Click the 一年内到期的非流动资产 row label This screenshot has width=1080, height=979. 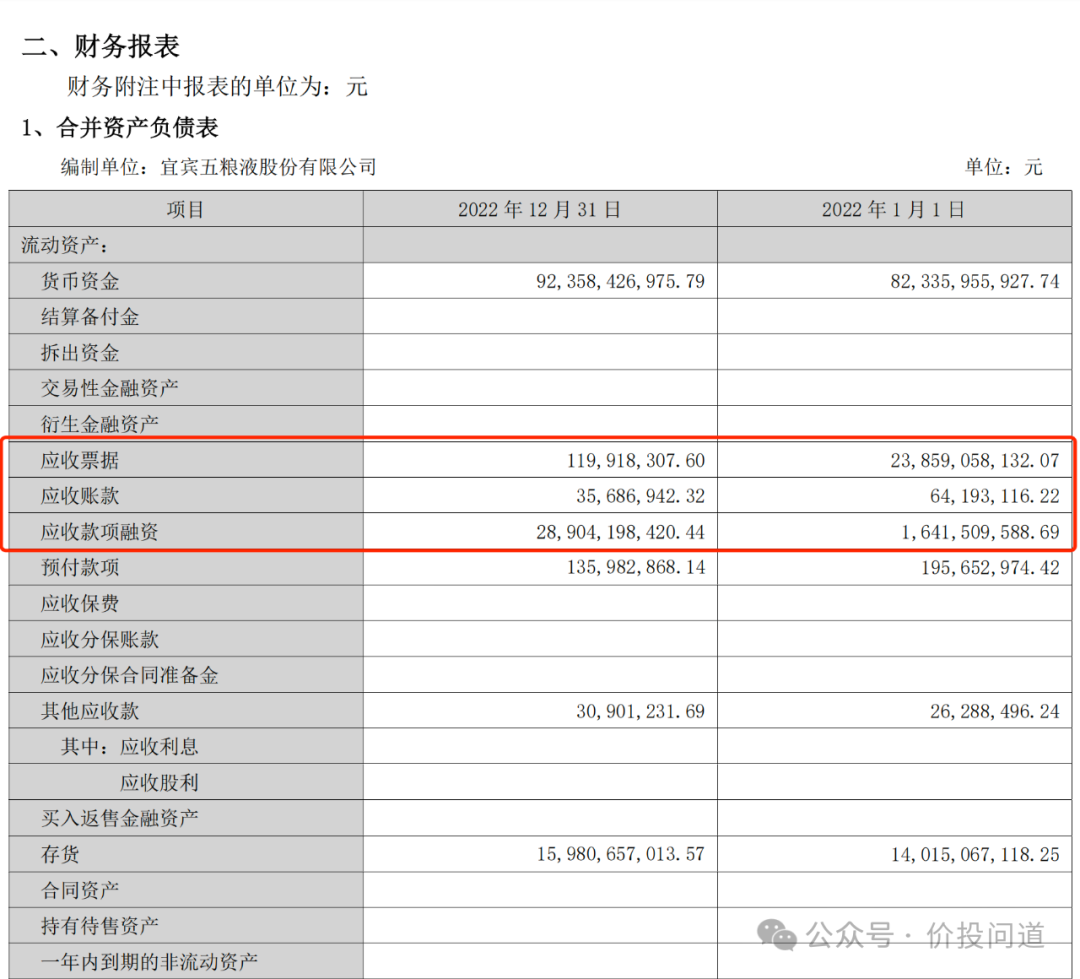pyautogui.click(x=149, y=961)
